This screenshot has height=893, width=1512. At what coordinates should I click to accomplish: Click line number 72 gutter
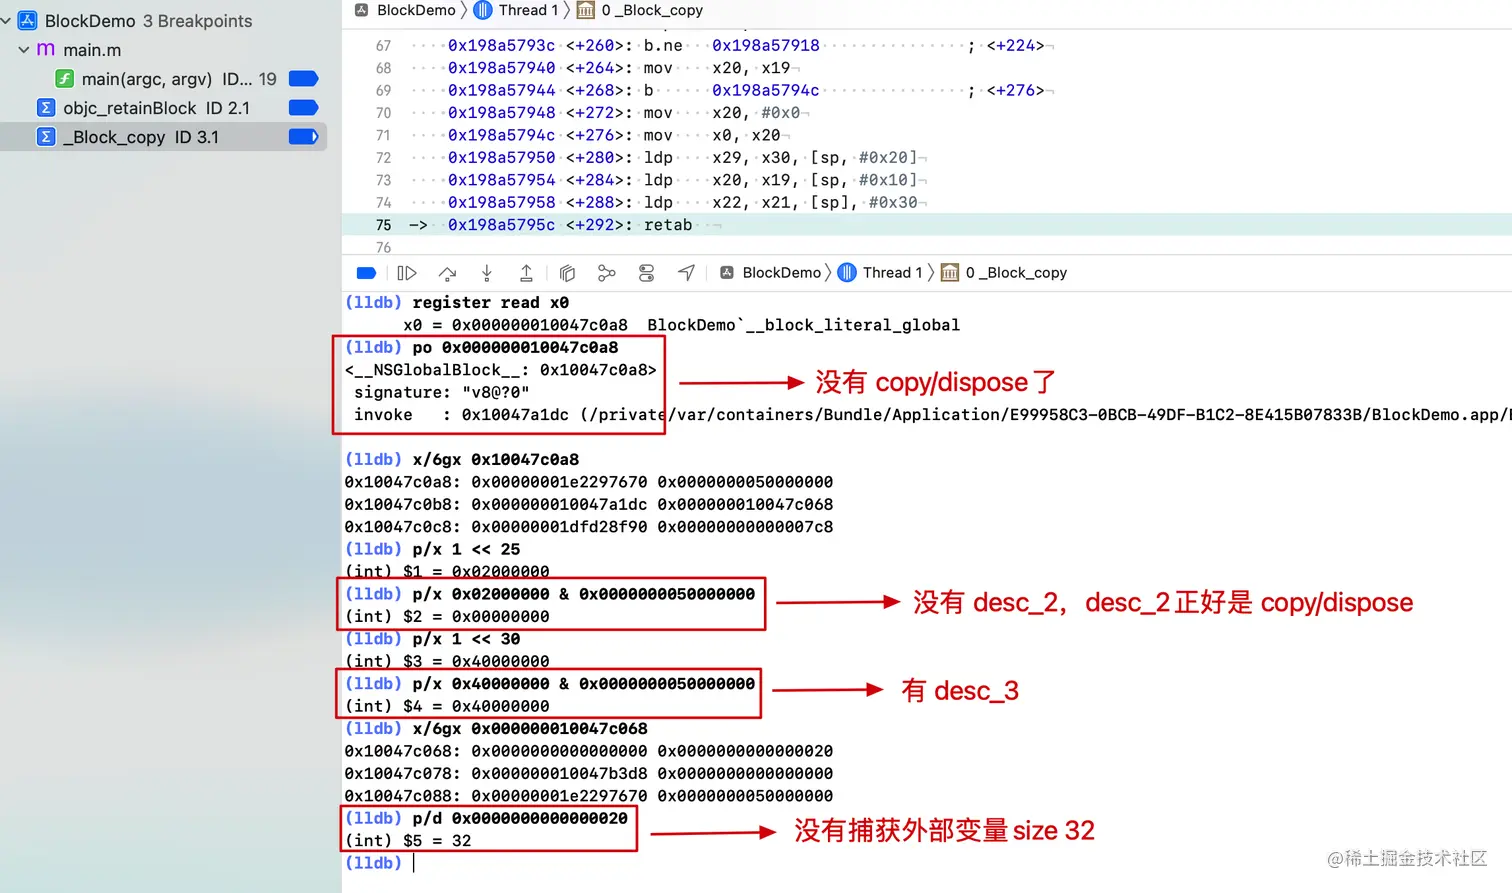383,158
